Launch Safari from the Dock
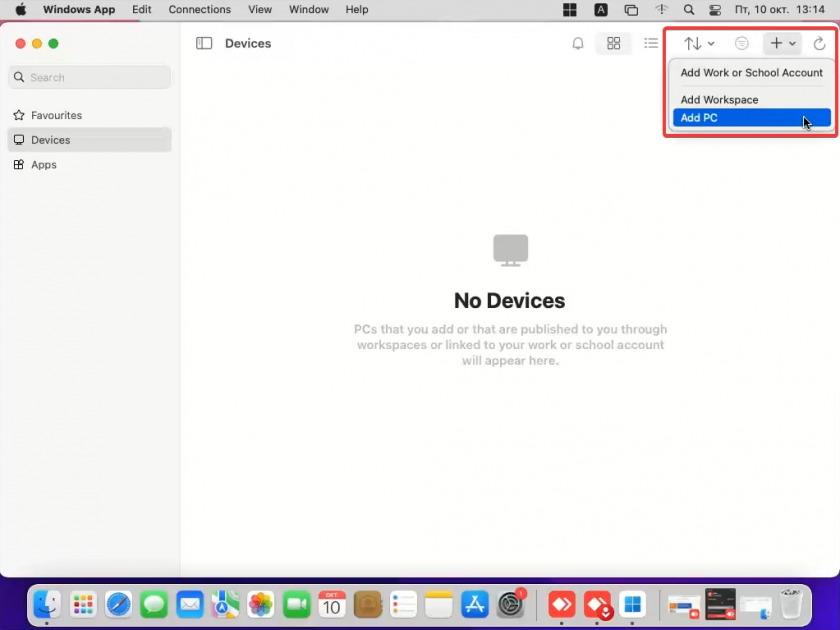Screen dimensions: 840x630 (x=118, y=605)
